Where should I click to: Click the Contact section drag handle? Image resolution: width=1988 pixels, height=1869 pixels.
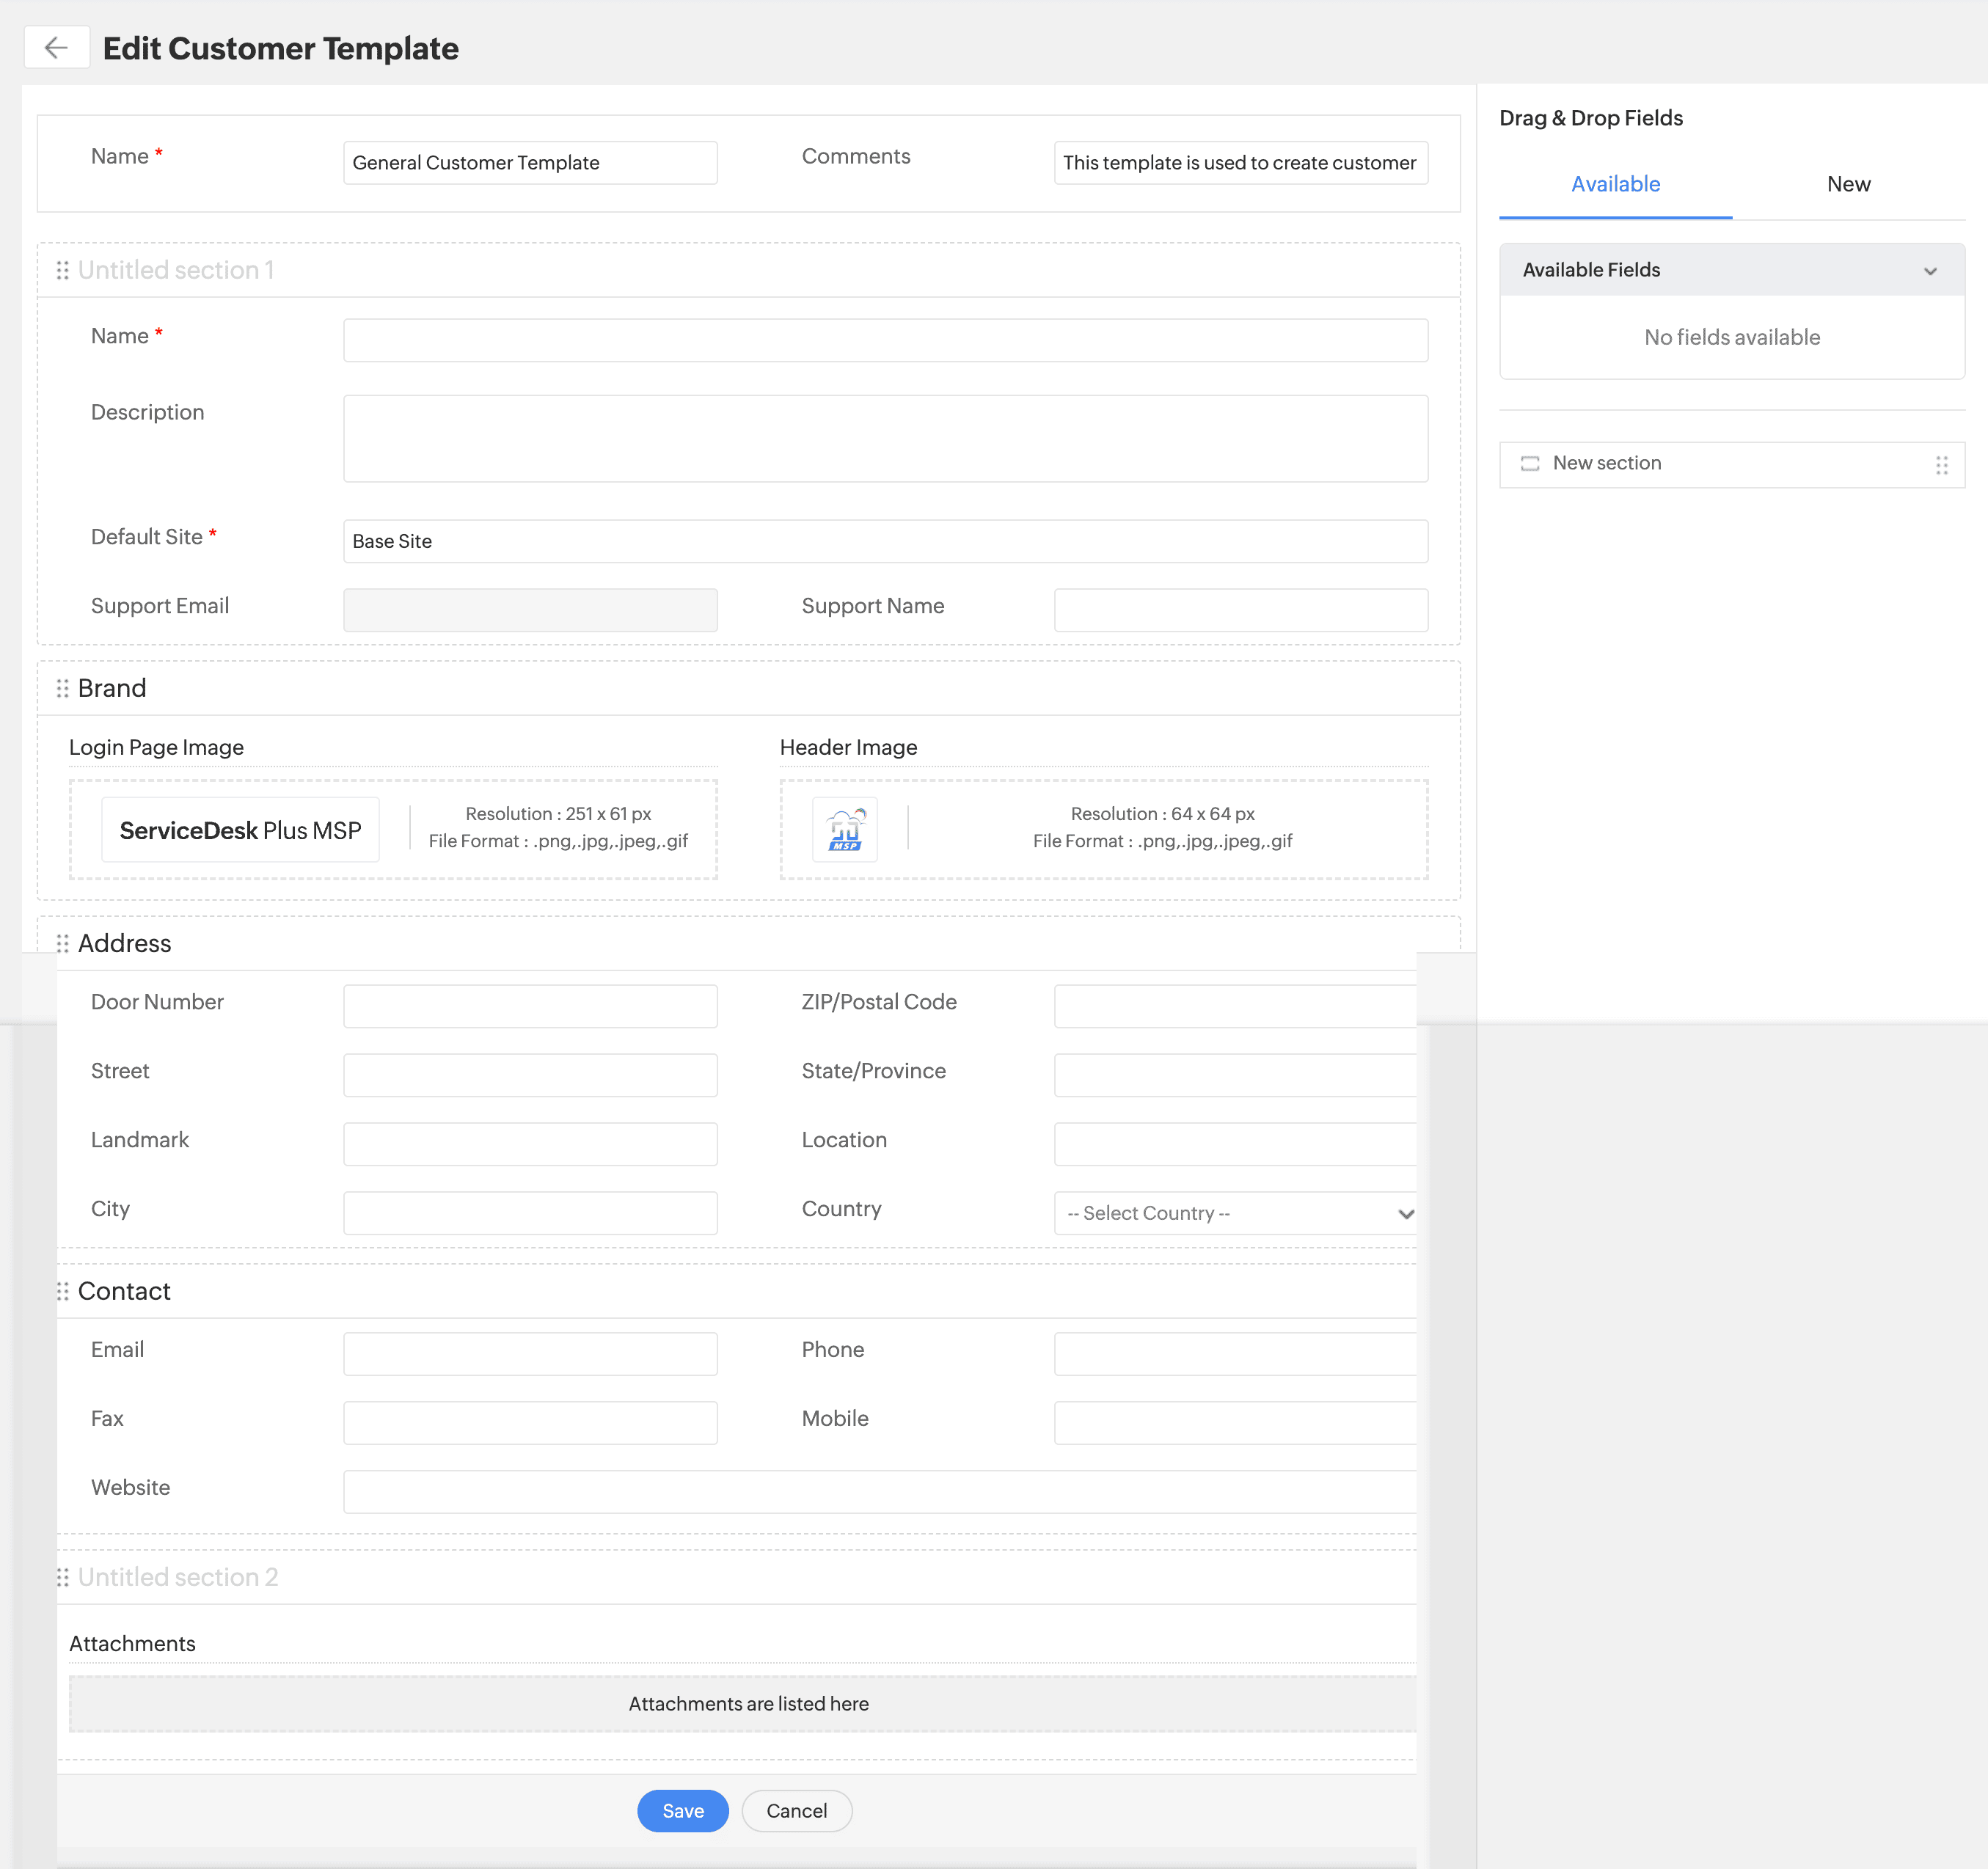pyautogui.click(x=62, y=1291)
